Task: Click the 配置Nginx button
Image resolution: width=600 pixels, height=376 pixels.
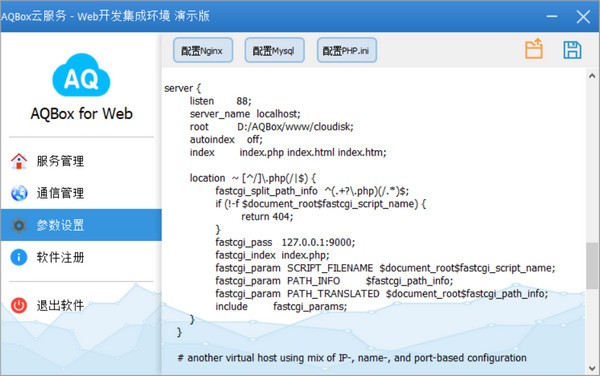Action: 203,50
